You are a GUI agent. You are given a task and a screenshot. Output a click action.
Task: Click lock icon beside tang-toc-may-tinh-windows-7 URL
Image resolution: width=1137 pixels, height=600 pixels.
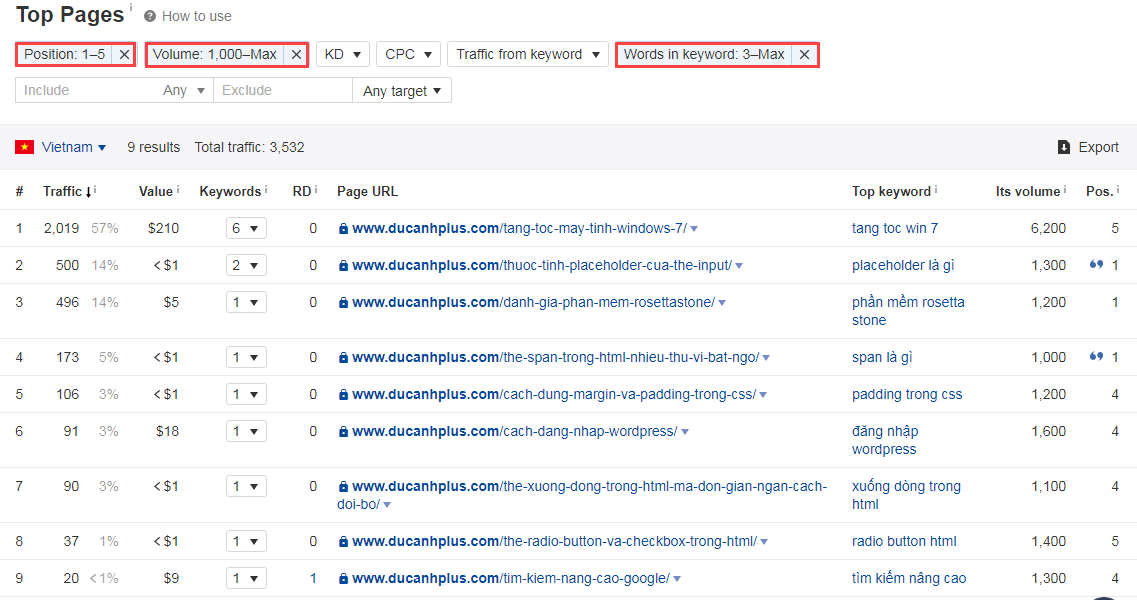pyautogui.click(x=344, y=229)
